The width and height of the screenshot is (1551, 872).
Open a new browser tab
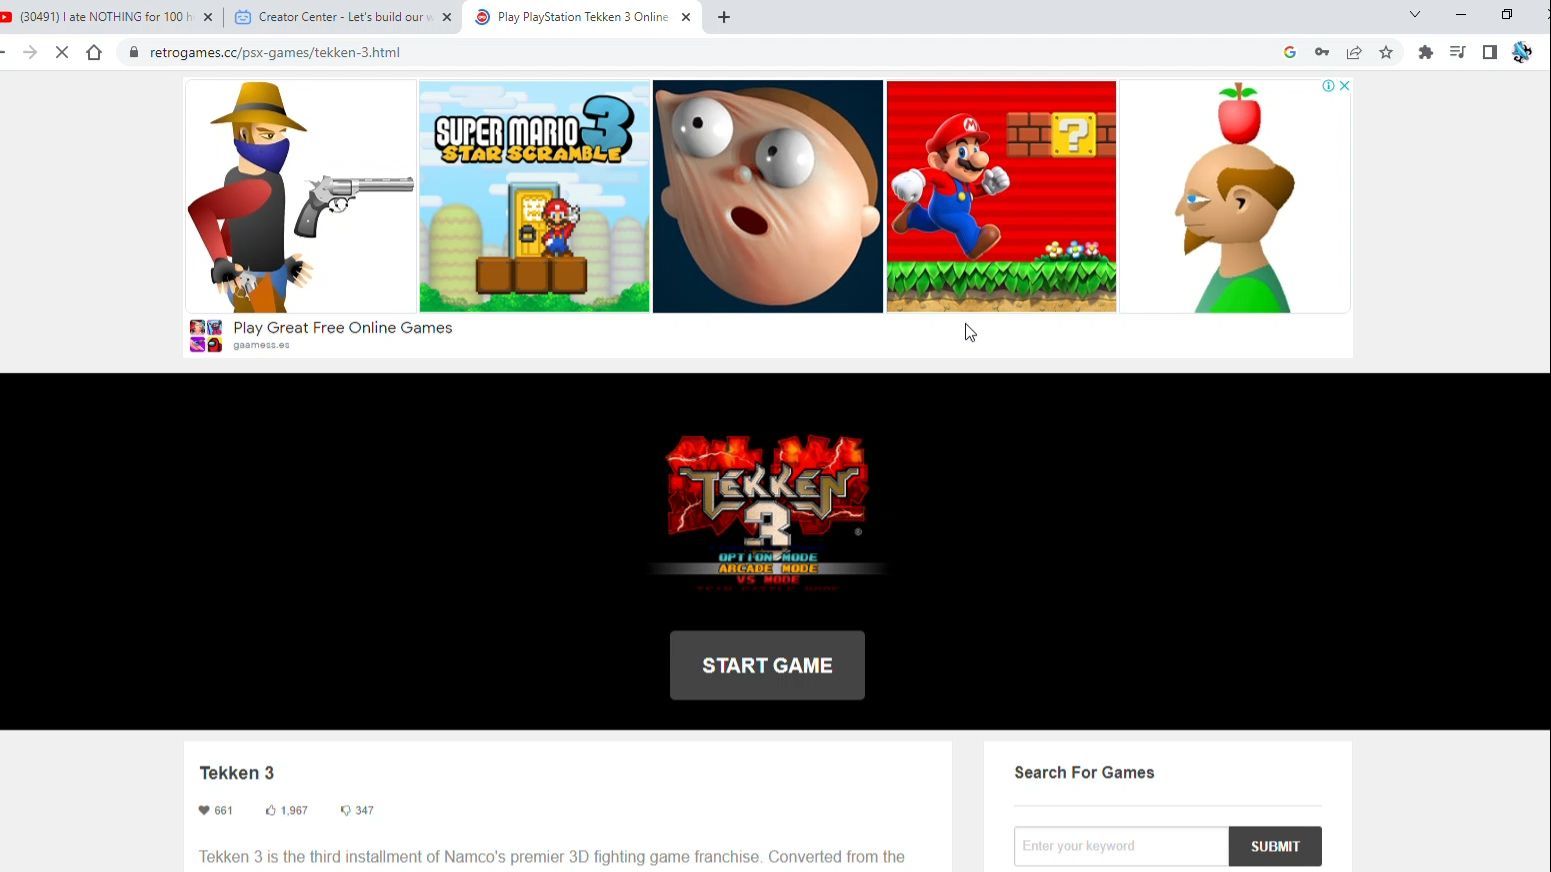pyautogui.click(x=724, y=17)
